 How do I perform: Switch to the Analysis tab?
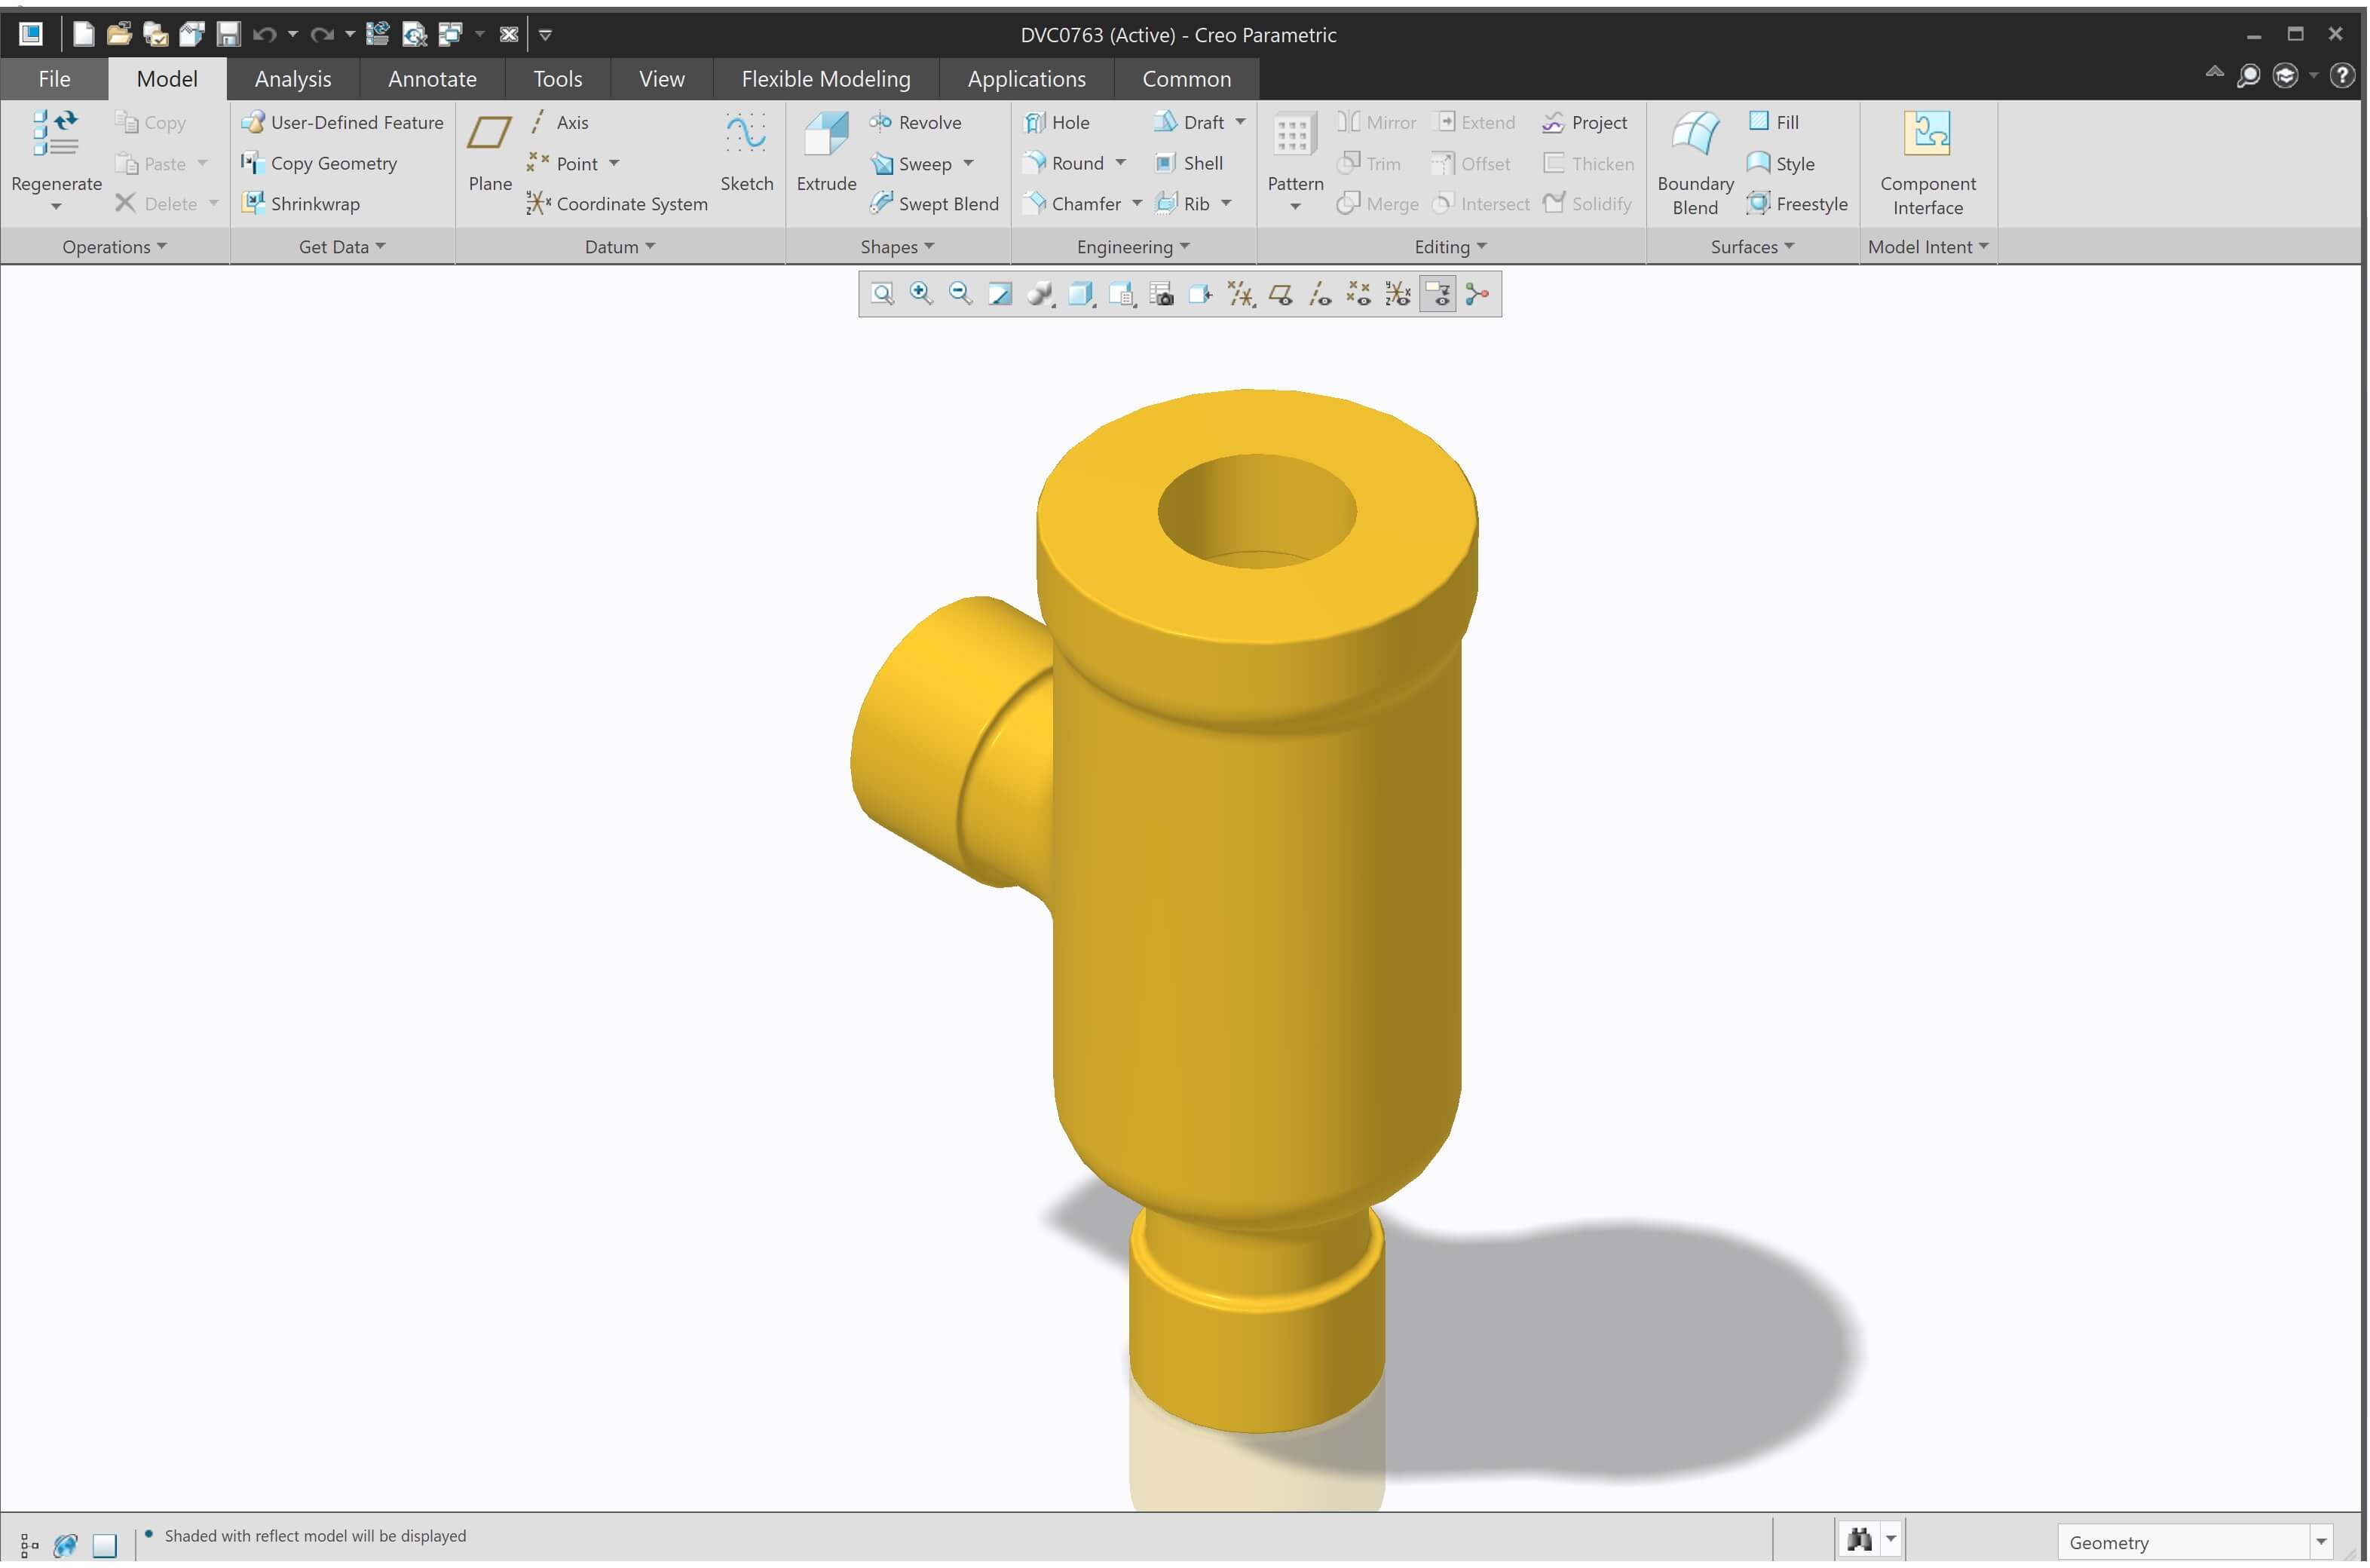[x=293, y=79]
